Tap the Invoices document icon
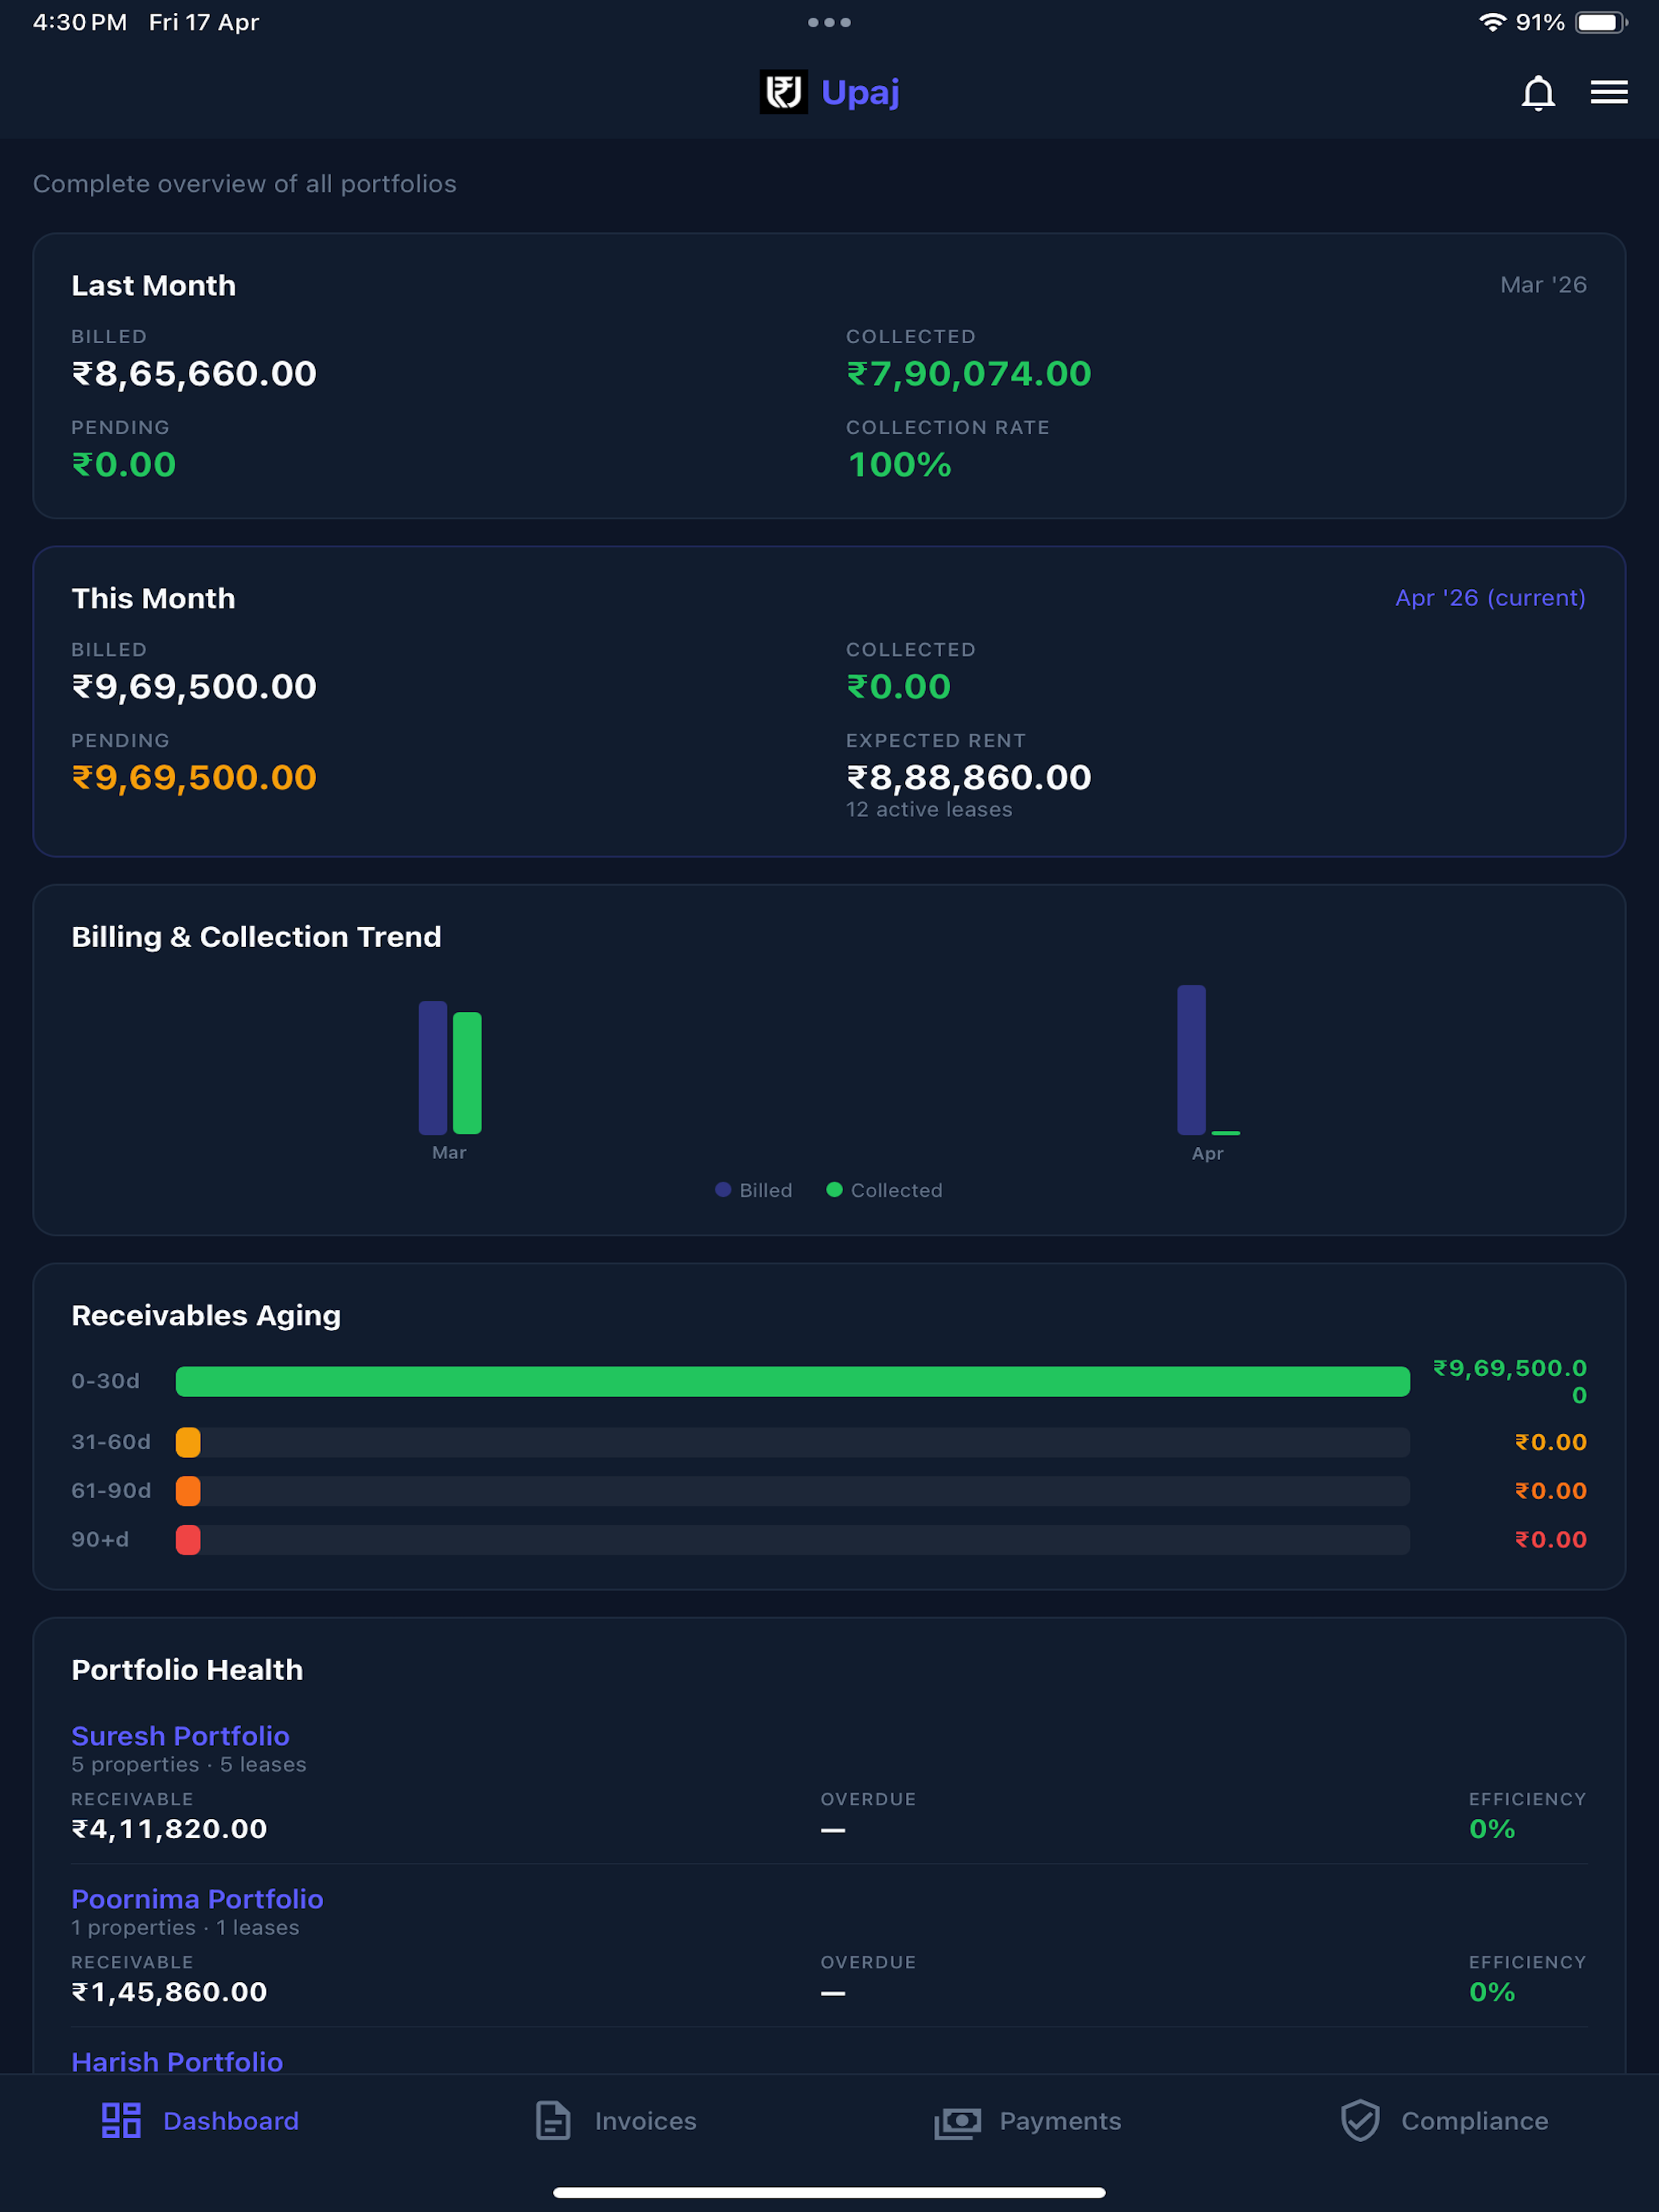This screenshot has width=1659, height=2212. (x=553, y=2120)
